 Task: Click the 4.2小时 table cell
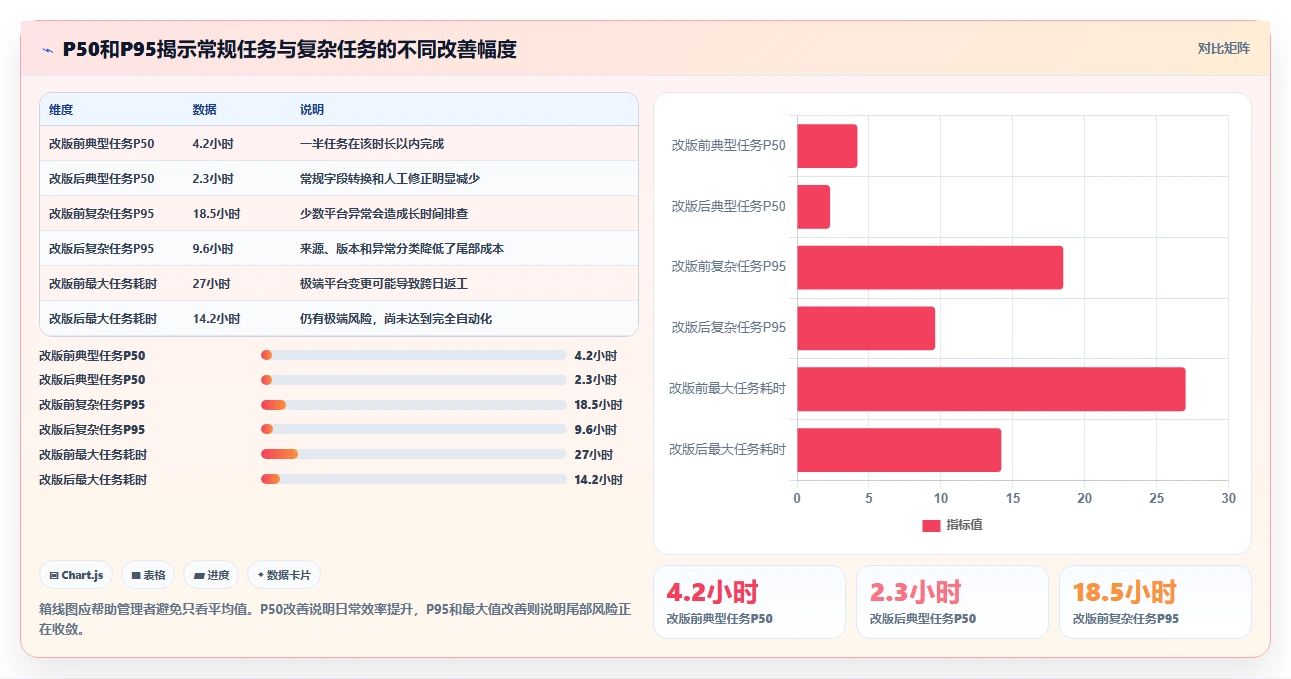click(213, 144)
